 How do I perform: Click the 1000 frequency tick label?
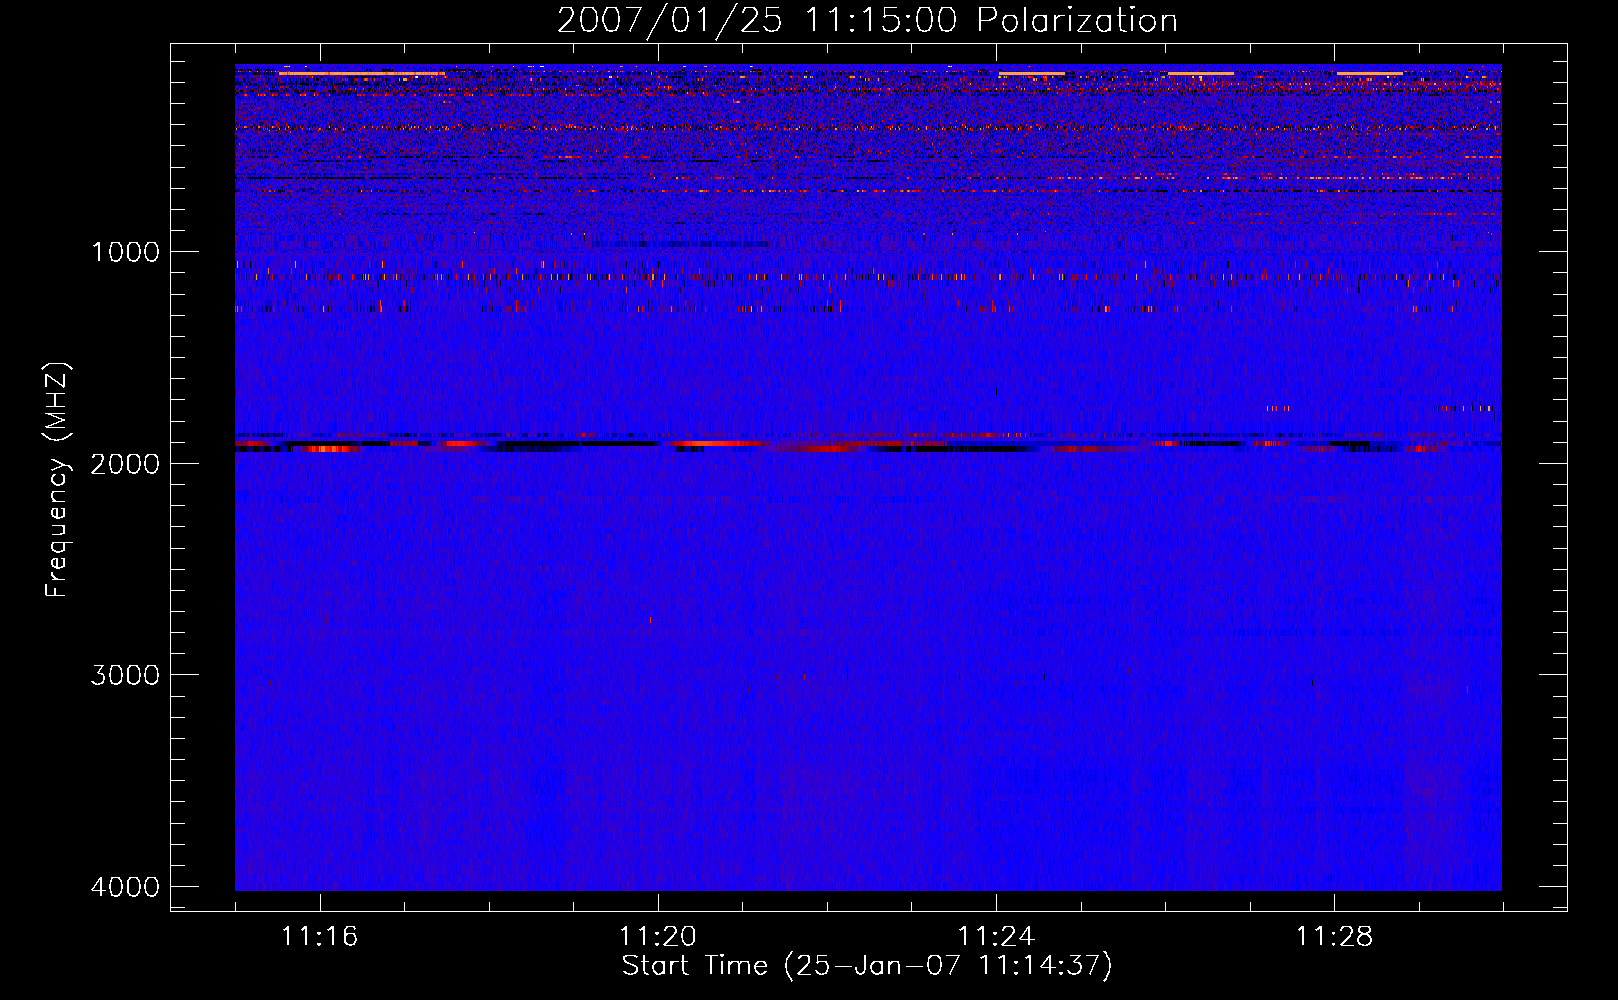pyautogui.click(x=126, y=252)
